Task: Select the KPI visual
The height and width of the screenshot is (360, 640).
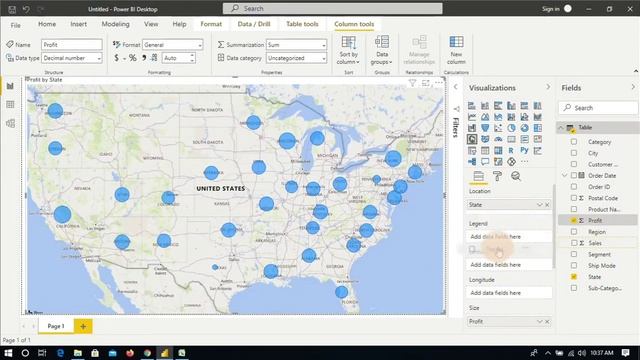Action: [x=538, y=140]
